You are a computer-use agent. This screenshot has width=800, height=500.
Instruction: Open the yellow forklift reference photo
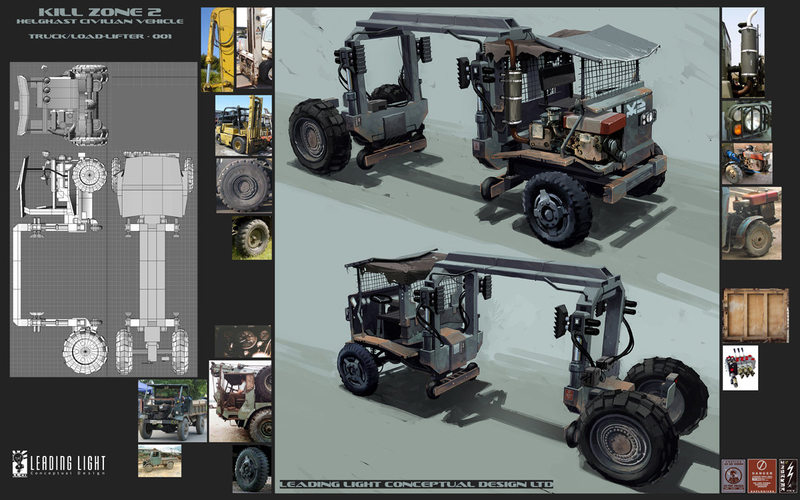243,125
